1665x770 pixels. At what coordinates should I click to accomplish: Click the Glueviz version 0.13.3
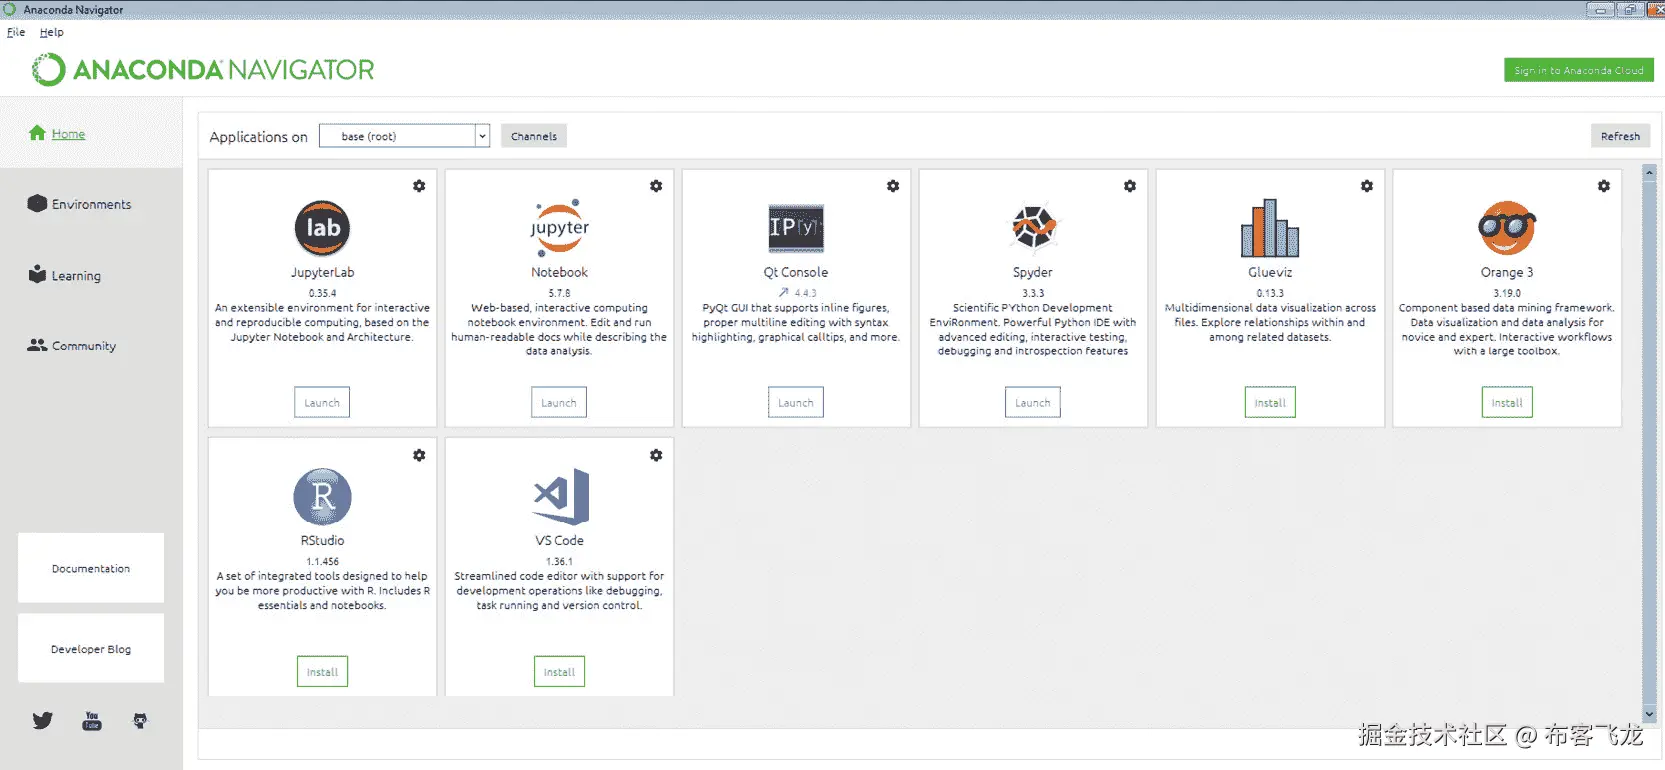point(1270,293)
